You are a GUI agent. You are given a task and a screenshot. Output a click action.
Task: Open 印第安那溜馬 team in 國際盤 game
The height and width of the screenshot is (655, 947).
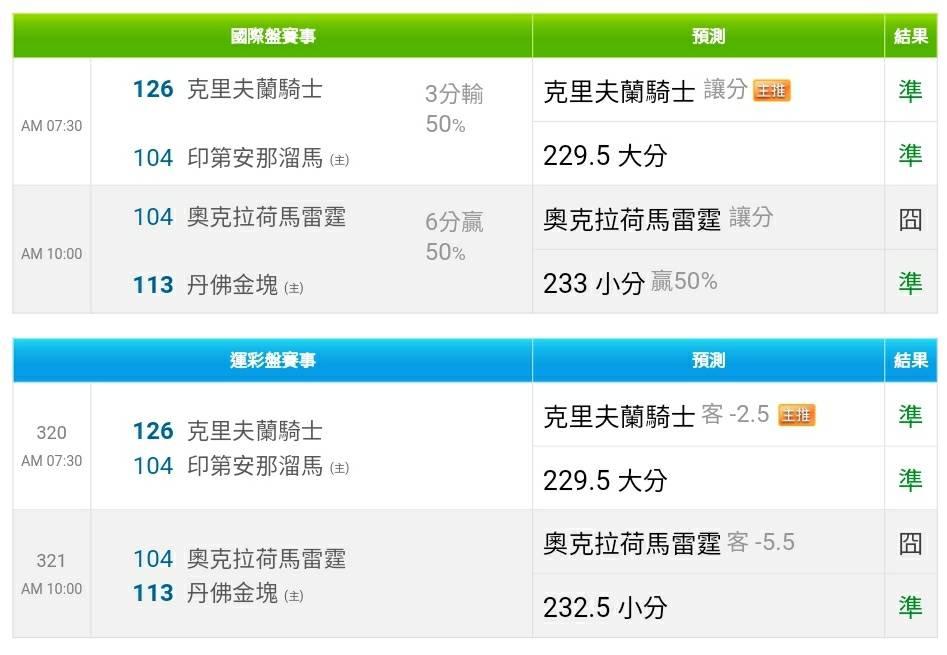point(254,158)
